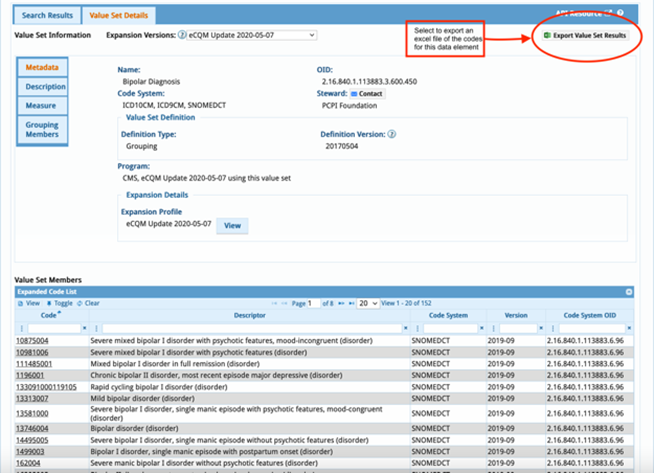Viewport: 654px width, 473px height.
Task: Open the Code filter operator menu
Action: pyautogui.click(x=22, y=329)
